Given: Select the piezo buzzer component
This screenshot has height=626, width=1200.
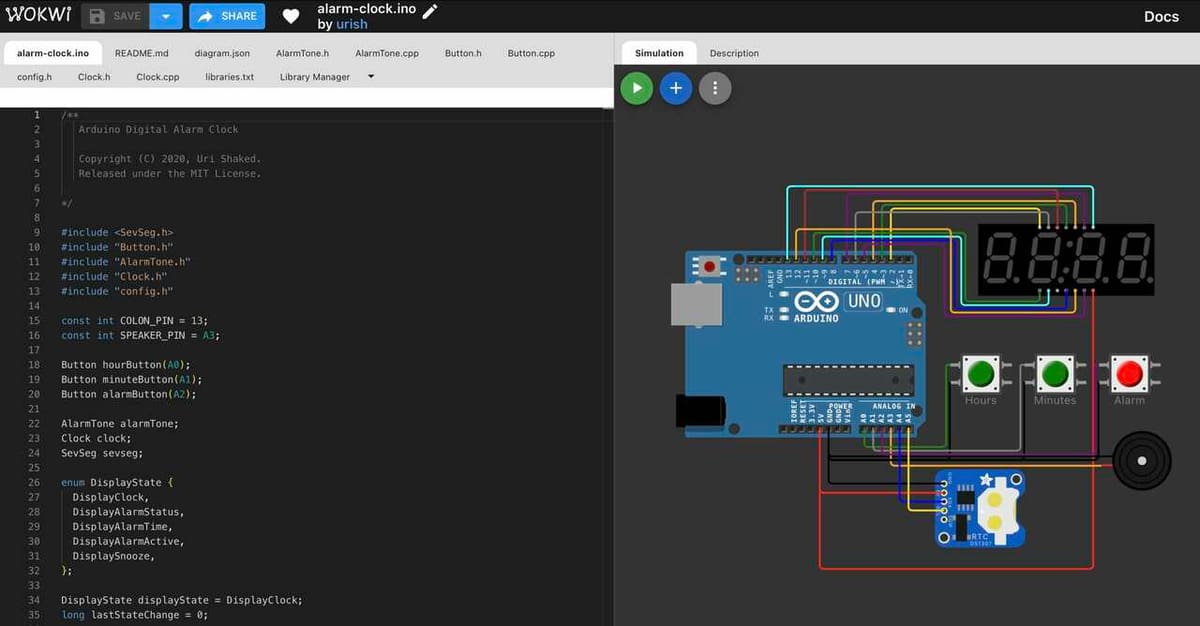Looking at the screenshot, I should [1141, 461].
